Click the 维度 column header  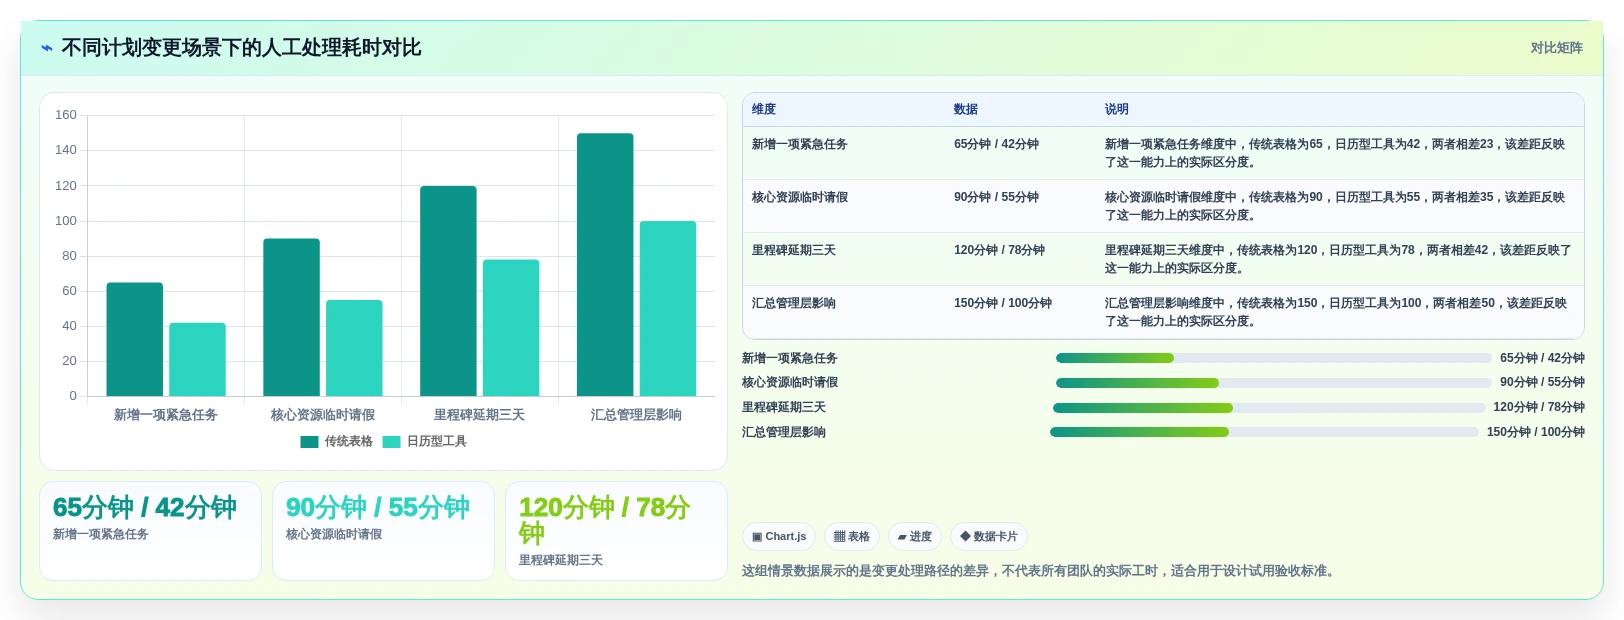tap(764, 110)
